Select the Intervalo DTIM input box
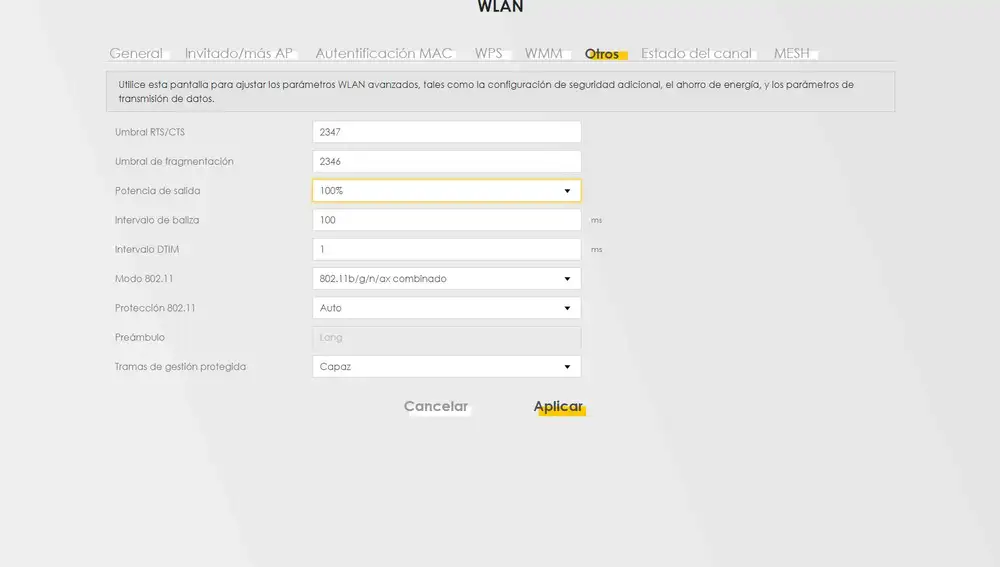1000x567 pixels. point(446,249)
